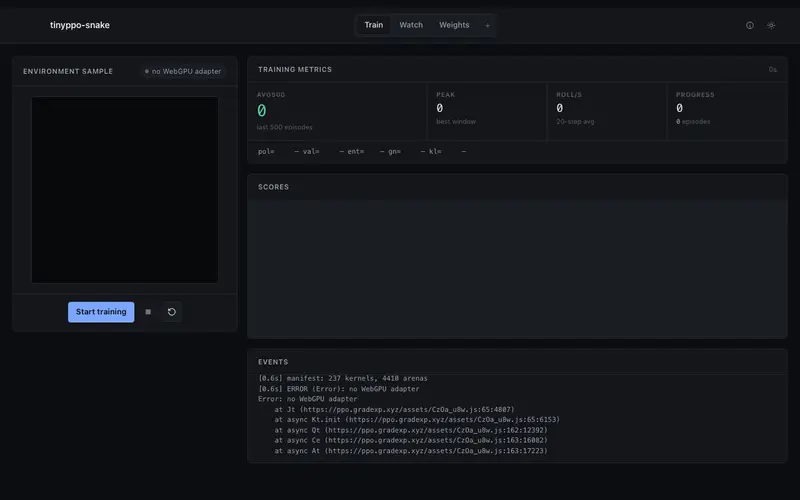Image resolution: width=800 pixels, height=500 pixels.
Task: Click the 'at async Qt' stack line
Action: (411, 430)
